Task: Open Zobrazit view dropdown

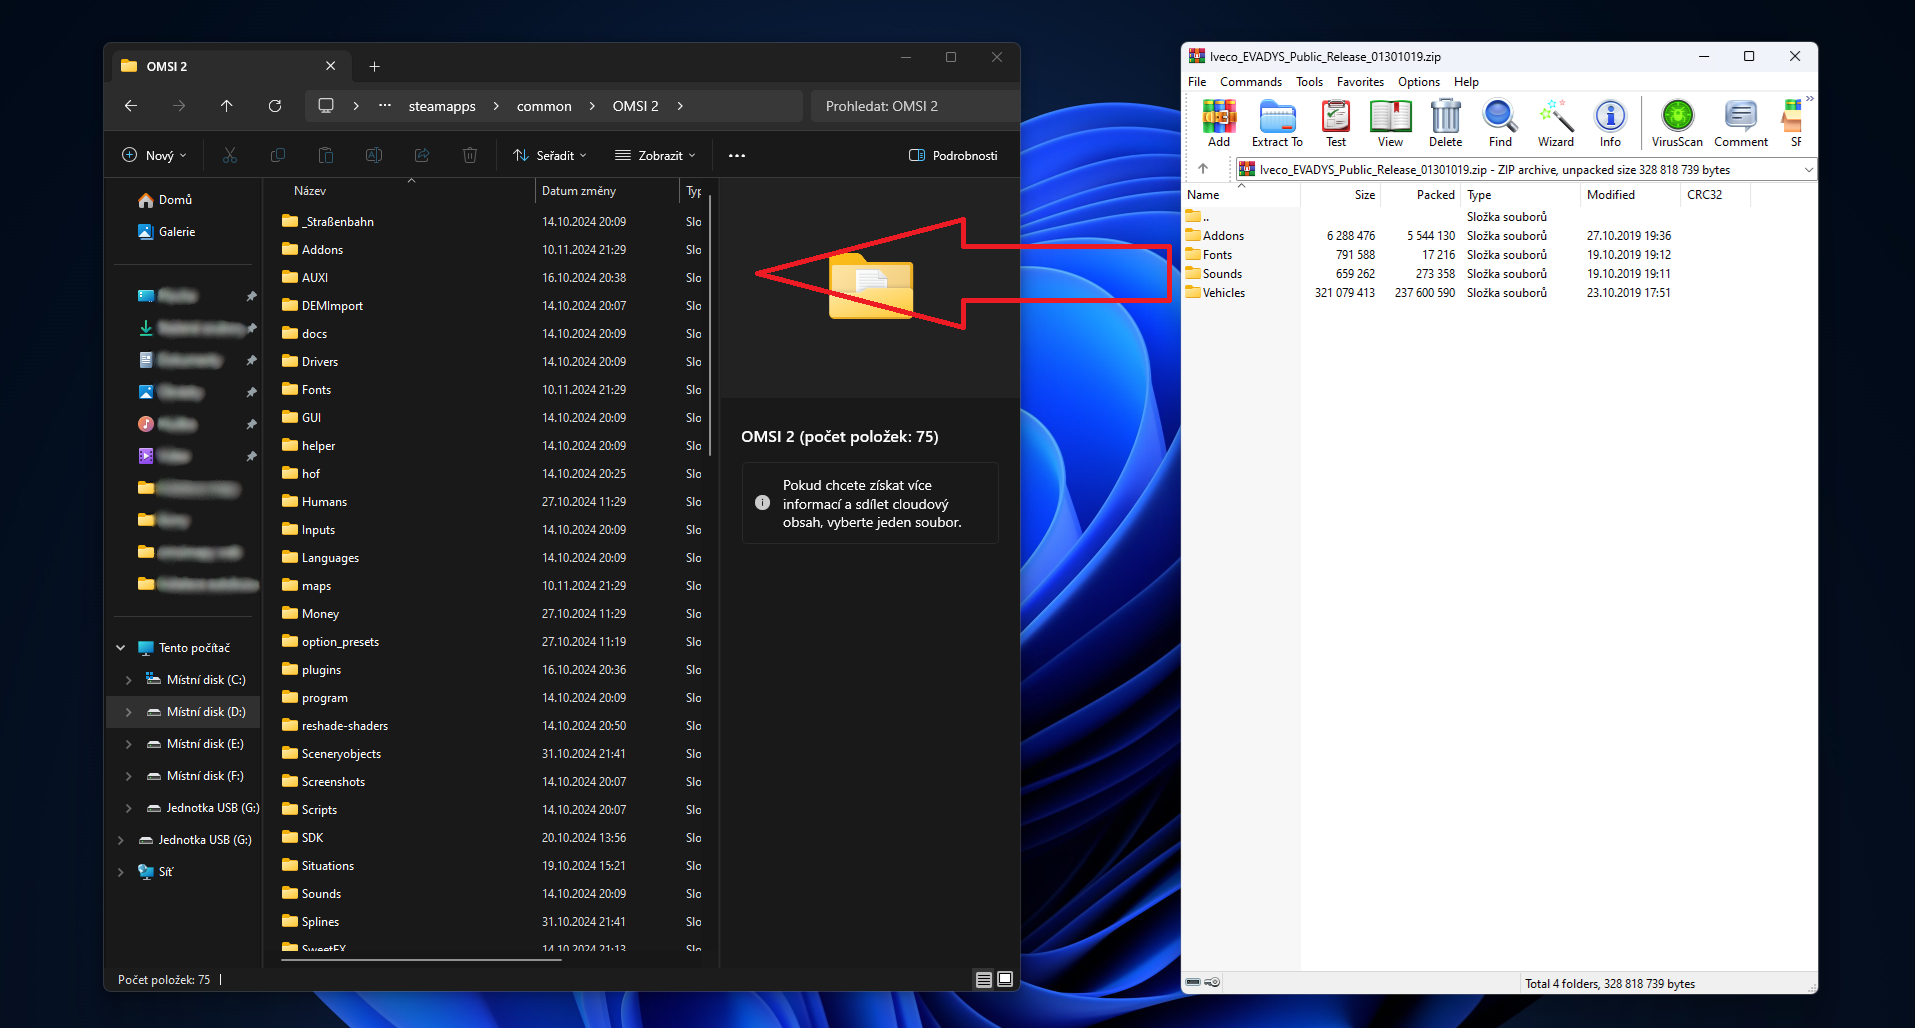Action: pos(655,155)
